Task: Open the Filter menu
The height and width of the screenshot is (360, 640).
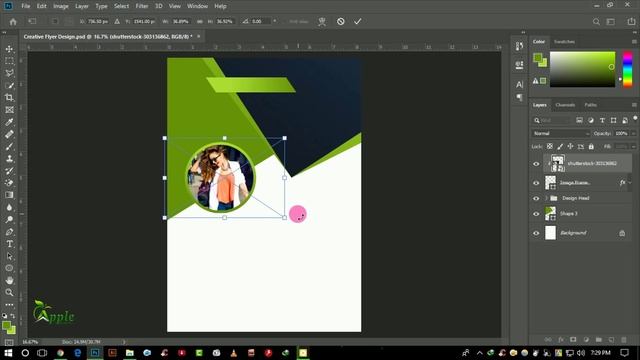Action: click(x=142, y=6)
